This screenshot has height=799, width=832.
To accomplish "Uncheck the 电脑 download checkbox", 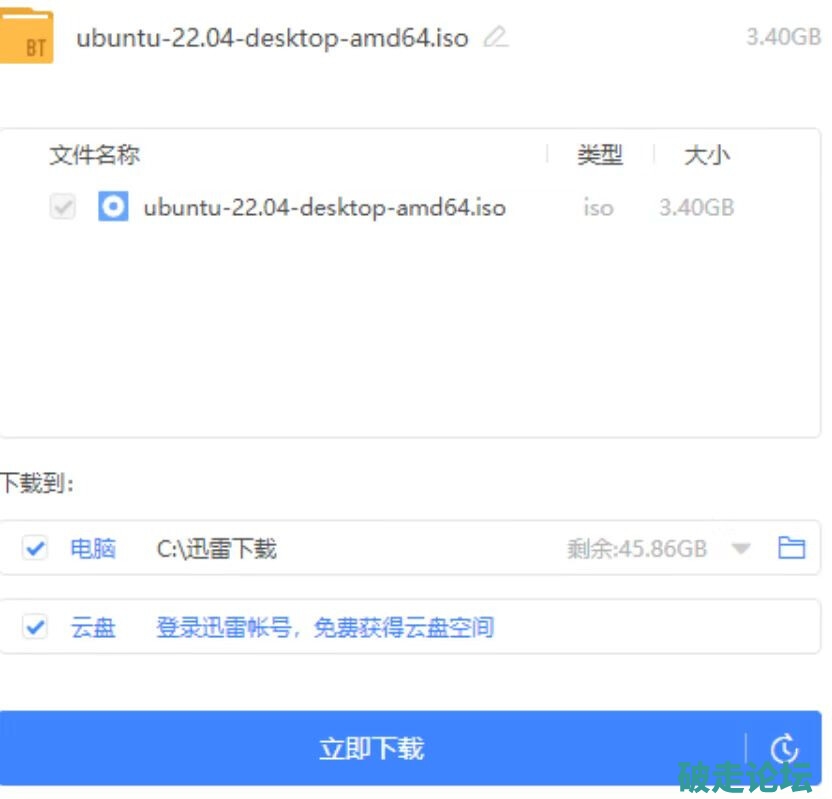I will coord(35,548).
